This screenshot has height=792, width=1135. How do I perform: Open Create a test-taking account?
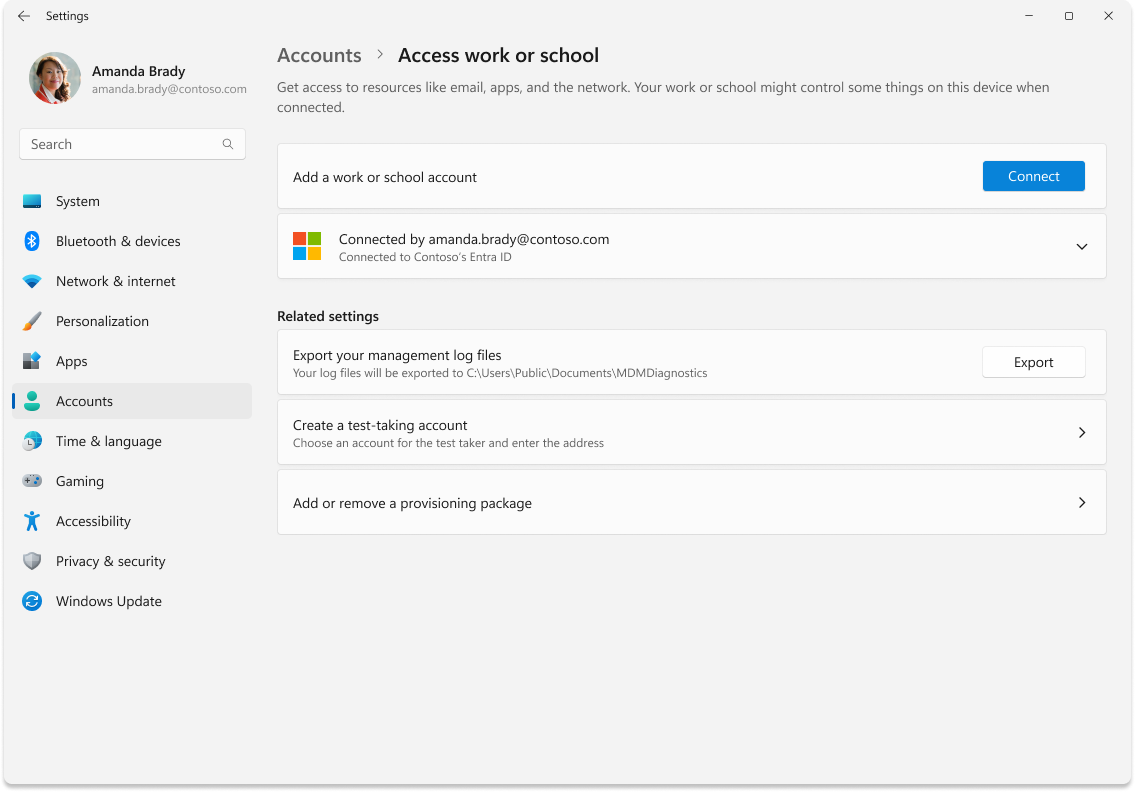click(x=691, y=432)
